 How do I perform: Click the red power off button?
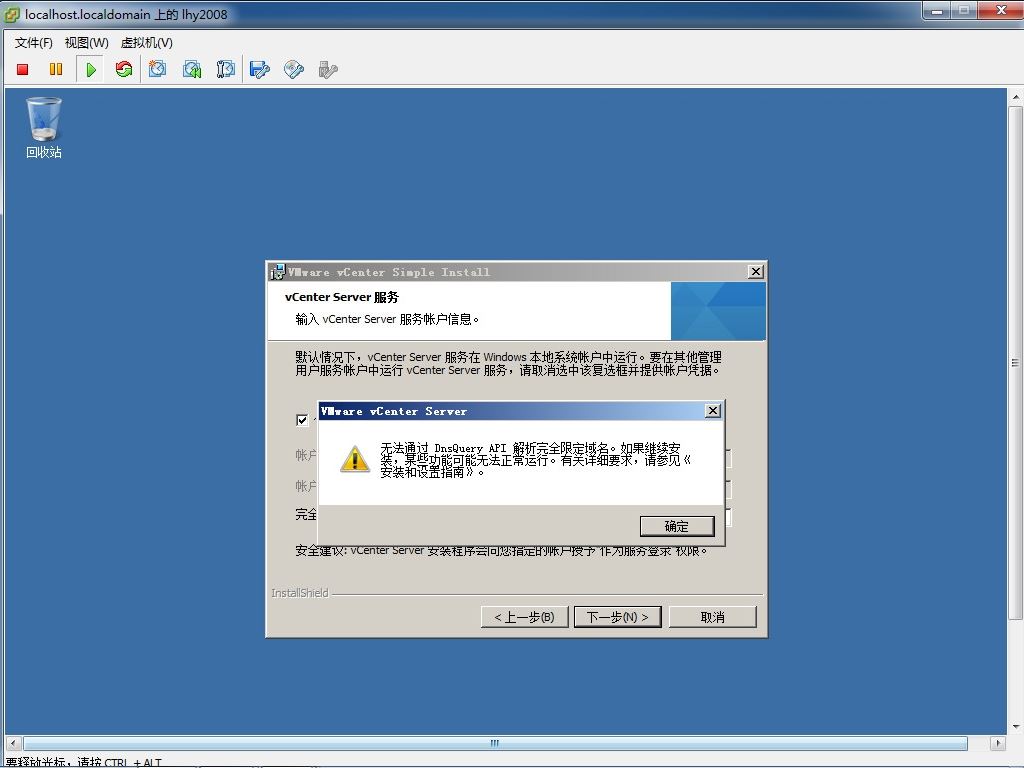[23, 69]
